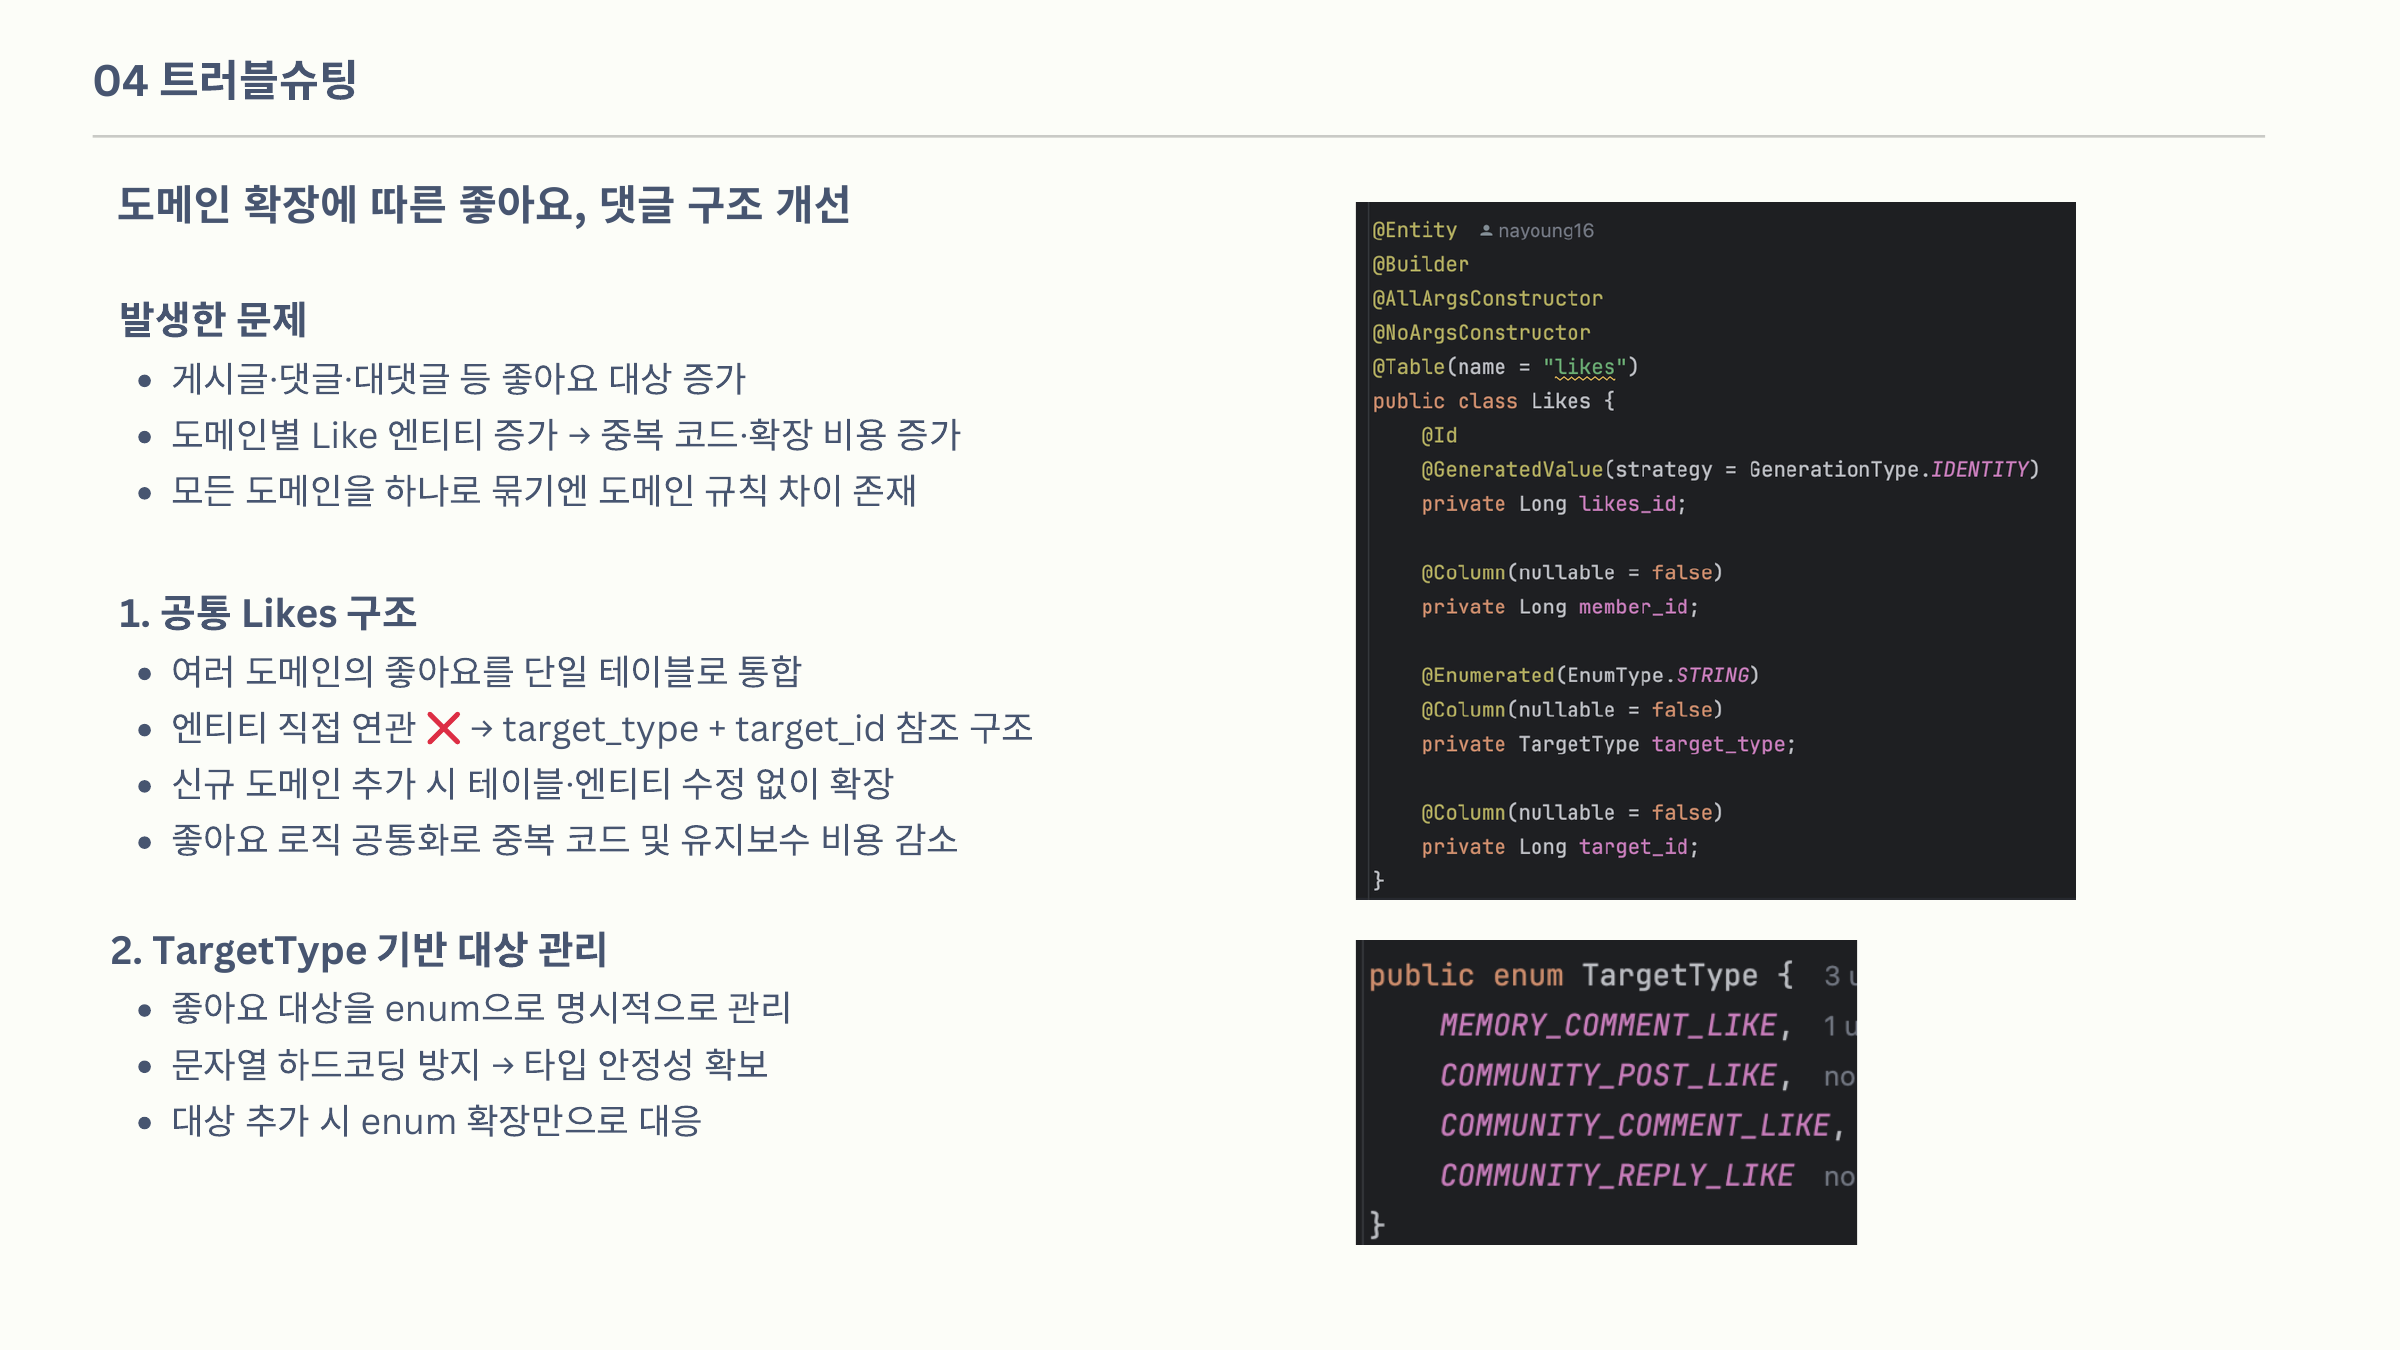The height and width of the screenshot is (1350, 2400).
Task: Click the '@Table(name = "likes")' line
Action: pyautogui.click(x=1505, y=367)
